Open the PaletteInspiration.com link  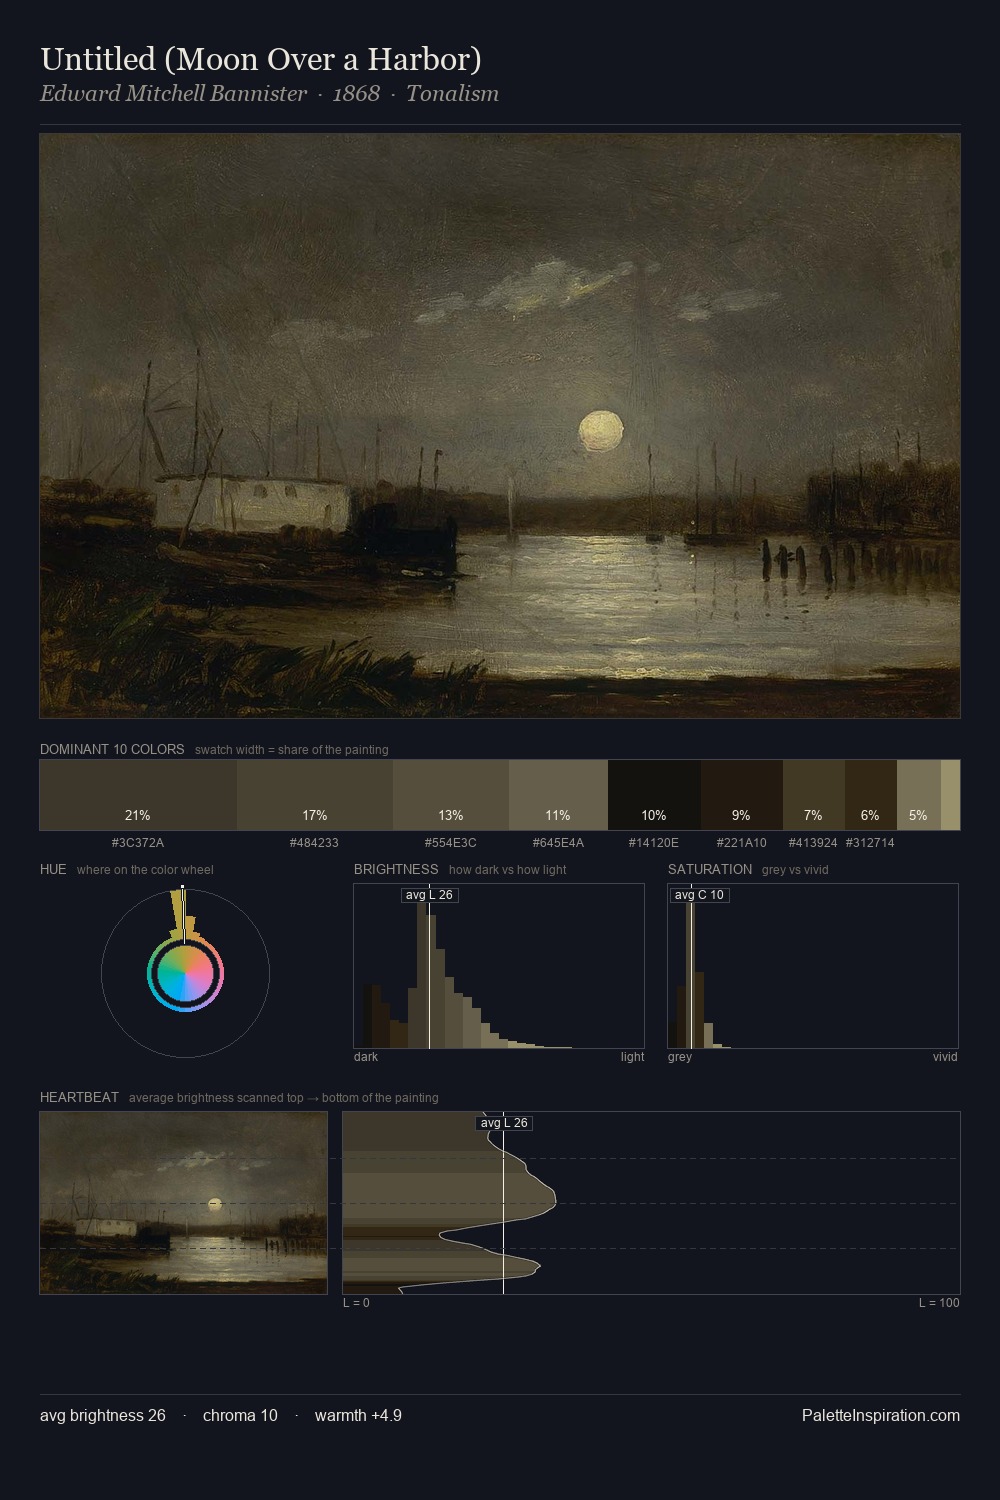click(x=881, y=1415)
